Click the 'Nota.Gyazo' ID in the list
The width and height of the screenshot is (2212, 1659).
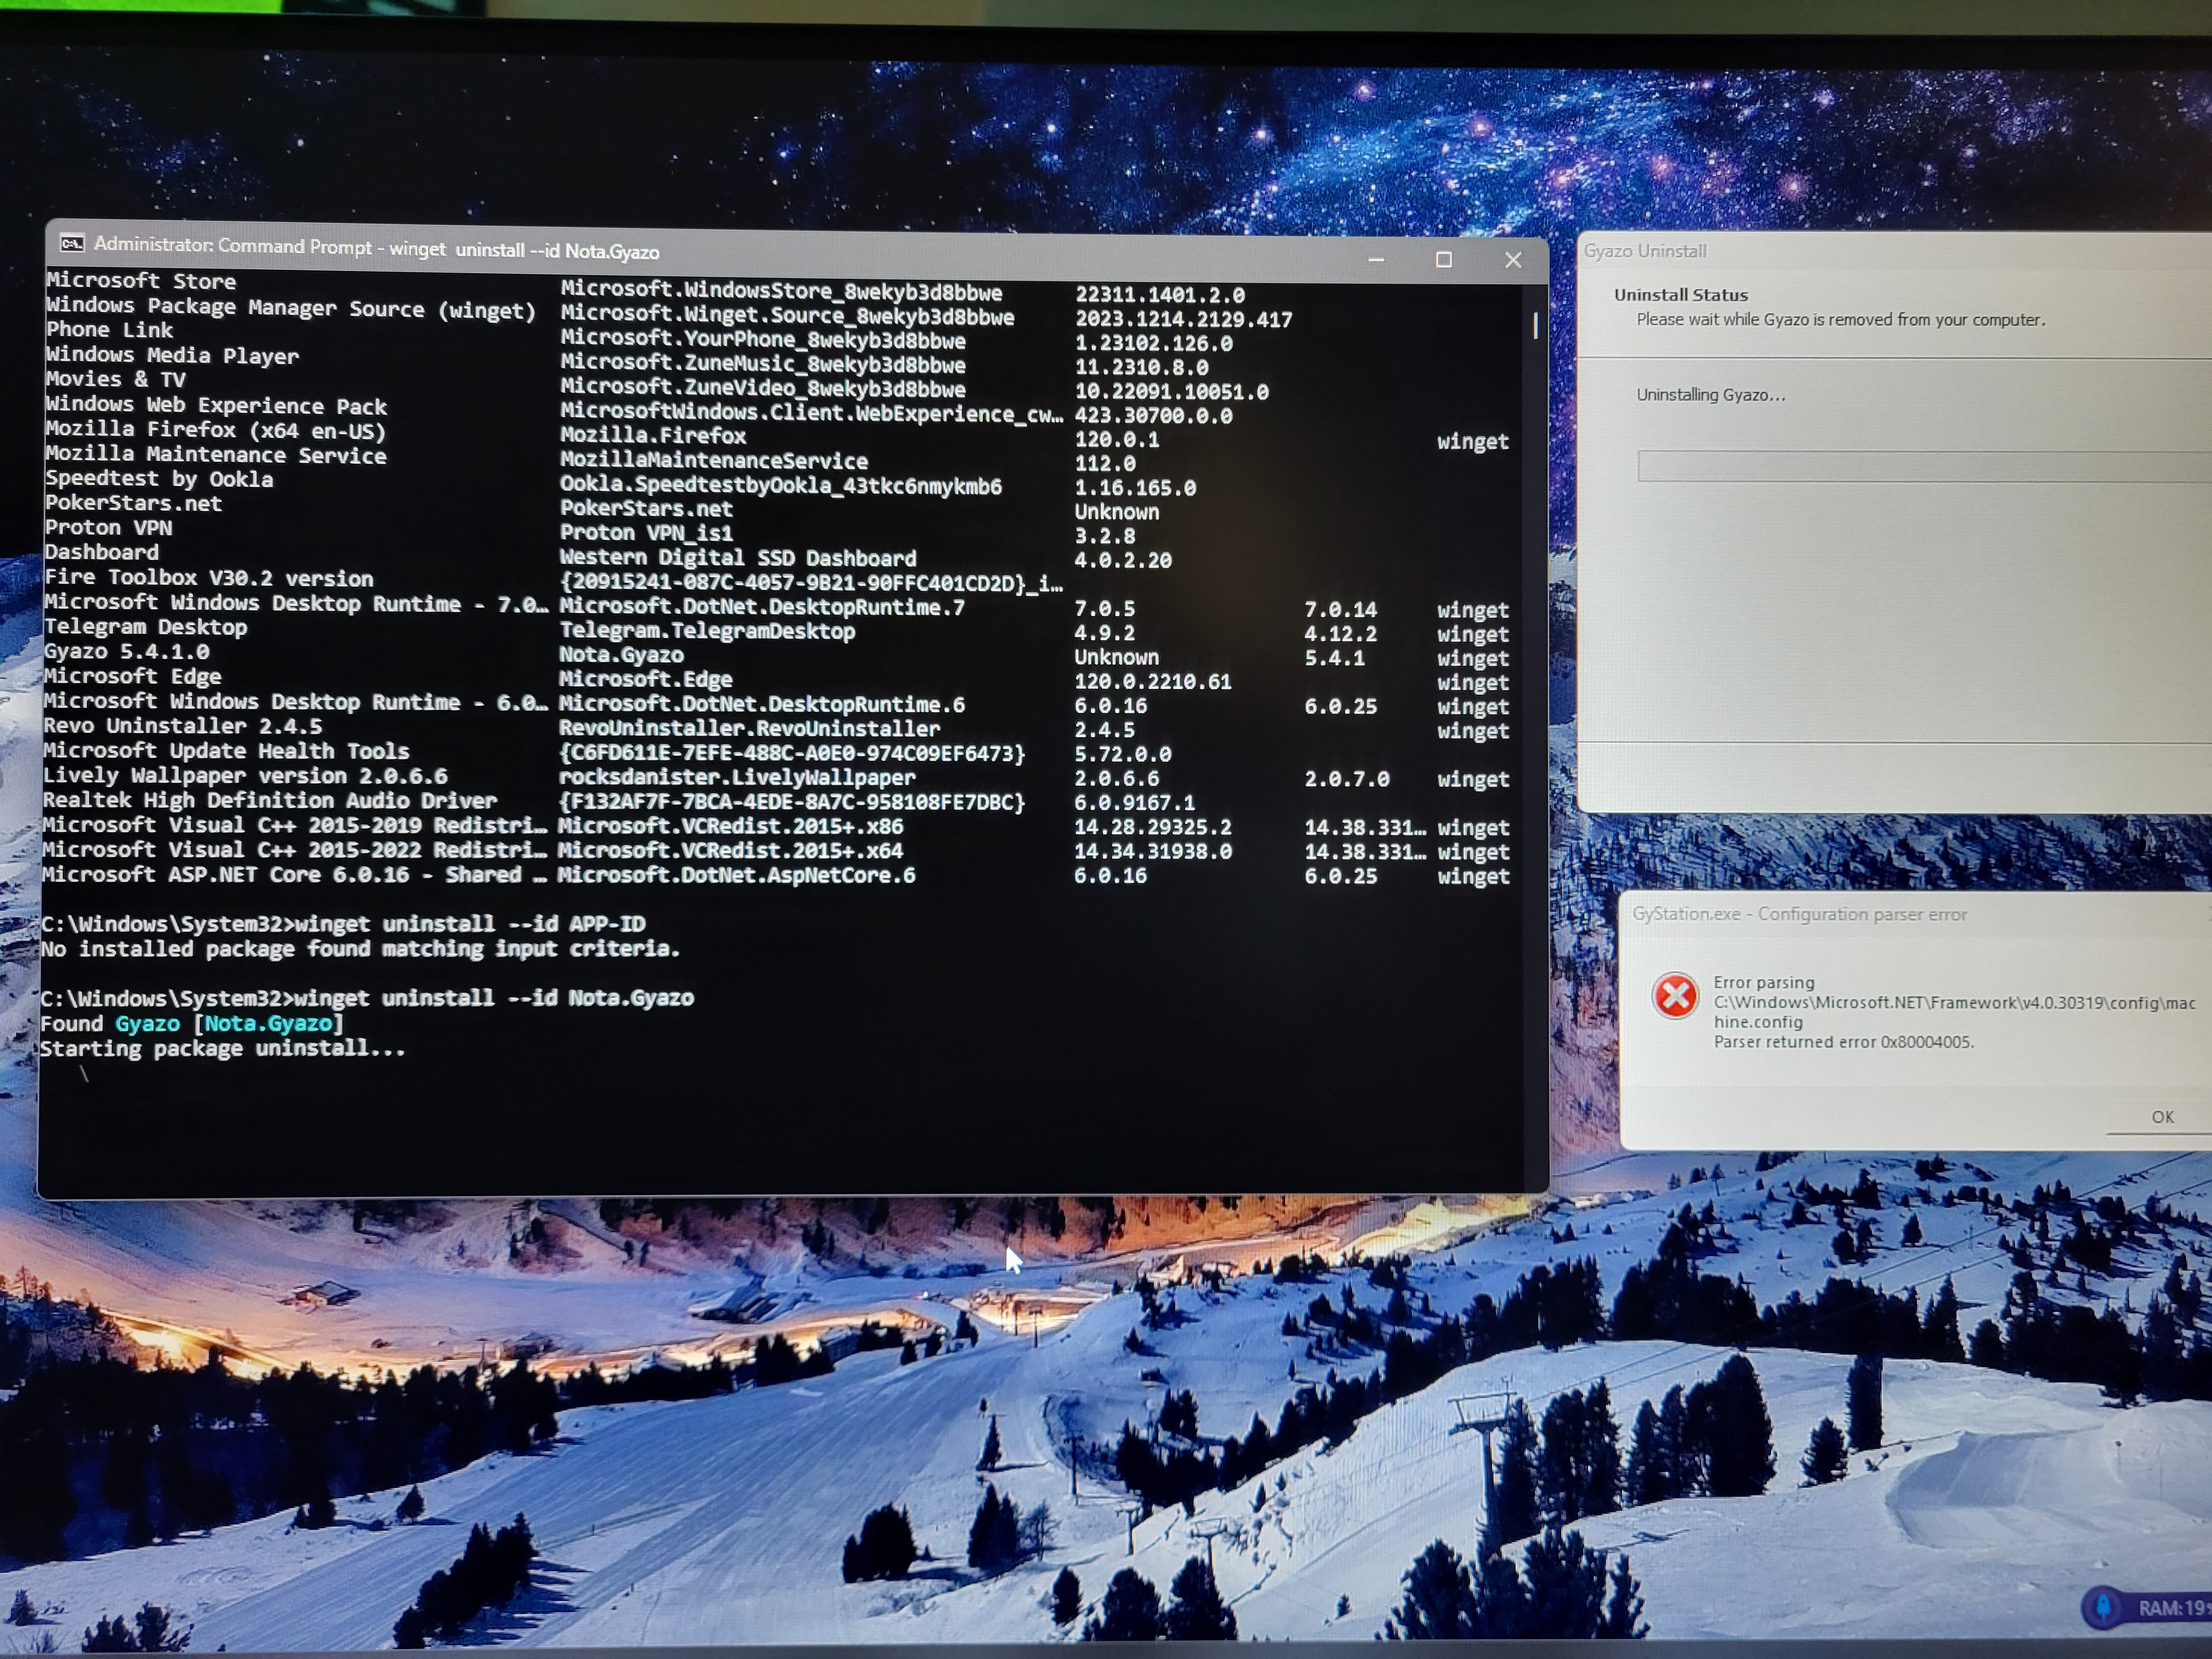[621, 655]
